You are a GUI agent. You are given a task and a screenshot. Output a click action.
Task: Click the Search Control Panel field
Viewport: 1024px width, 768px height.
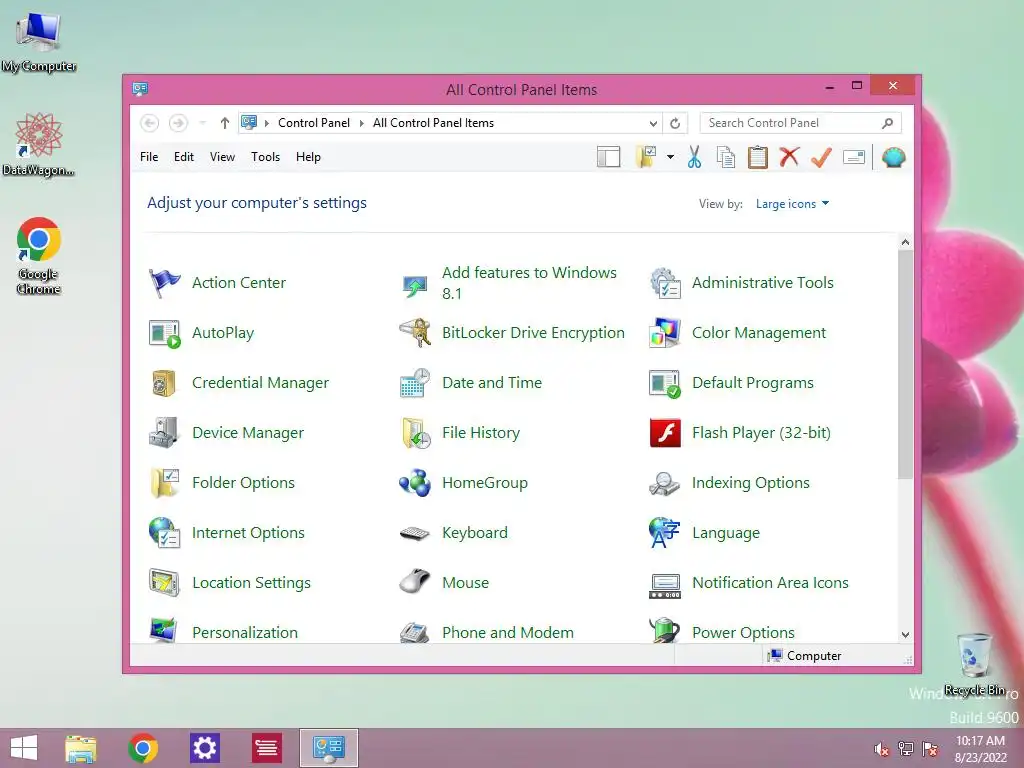(x=800, y=123)
